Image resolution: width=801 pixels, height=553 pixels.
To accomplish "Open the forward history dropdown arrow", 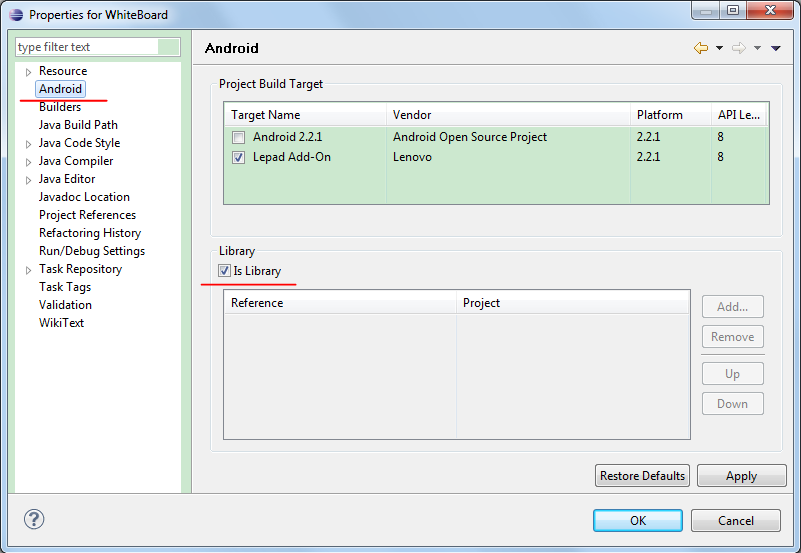I will (758, 48).
